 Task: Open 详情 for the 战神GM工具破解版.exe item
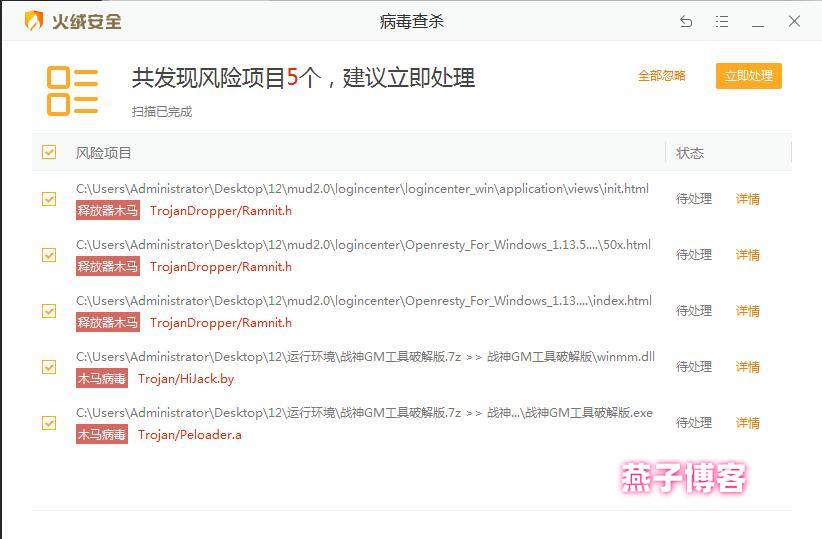pos(748,423)
